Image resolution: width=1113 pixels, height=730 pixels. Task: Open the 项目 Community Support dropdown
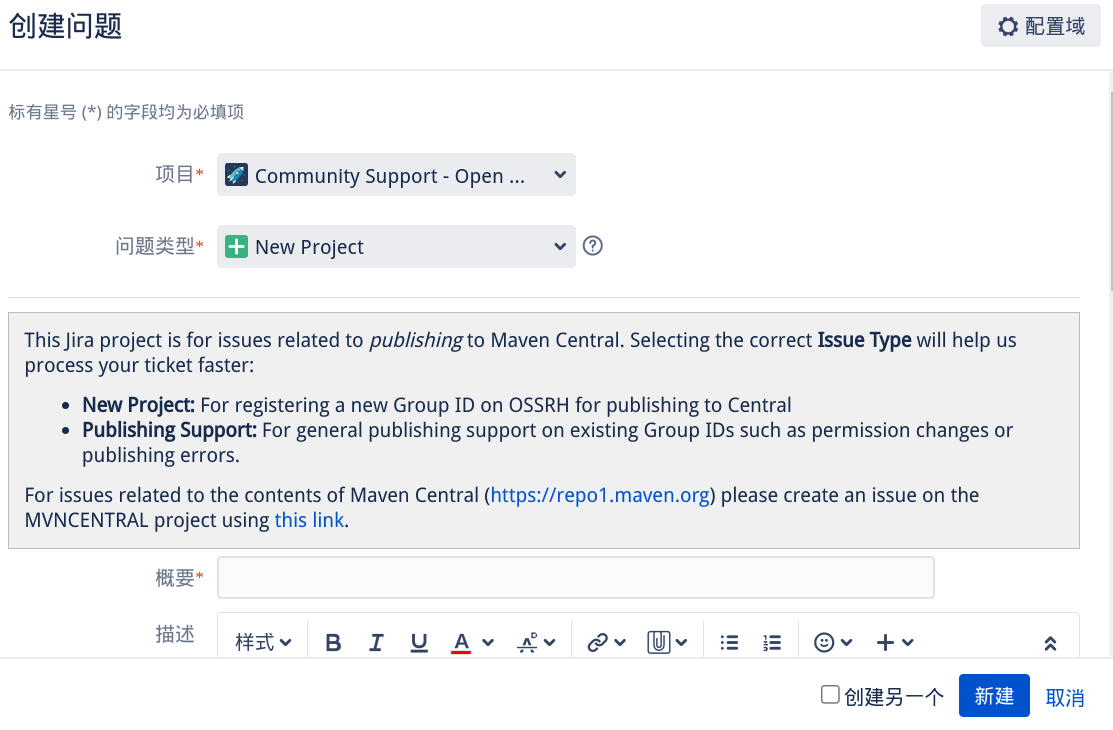396,175
